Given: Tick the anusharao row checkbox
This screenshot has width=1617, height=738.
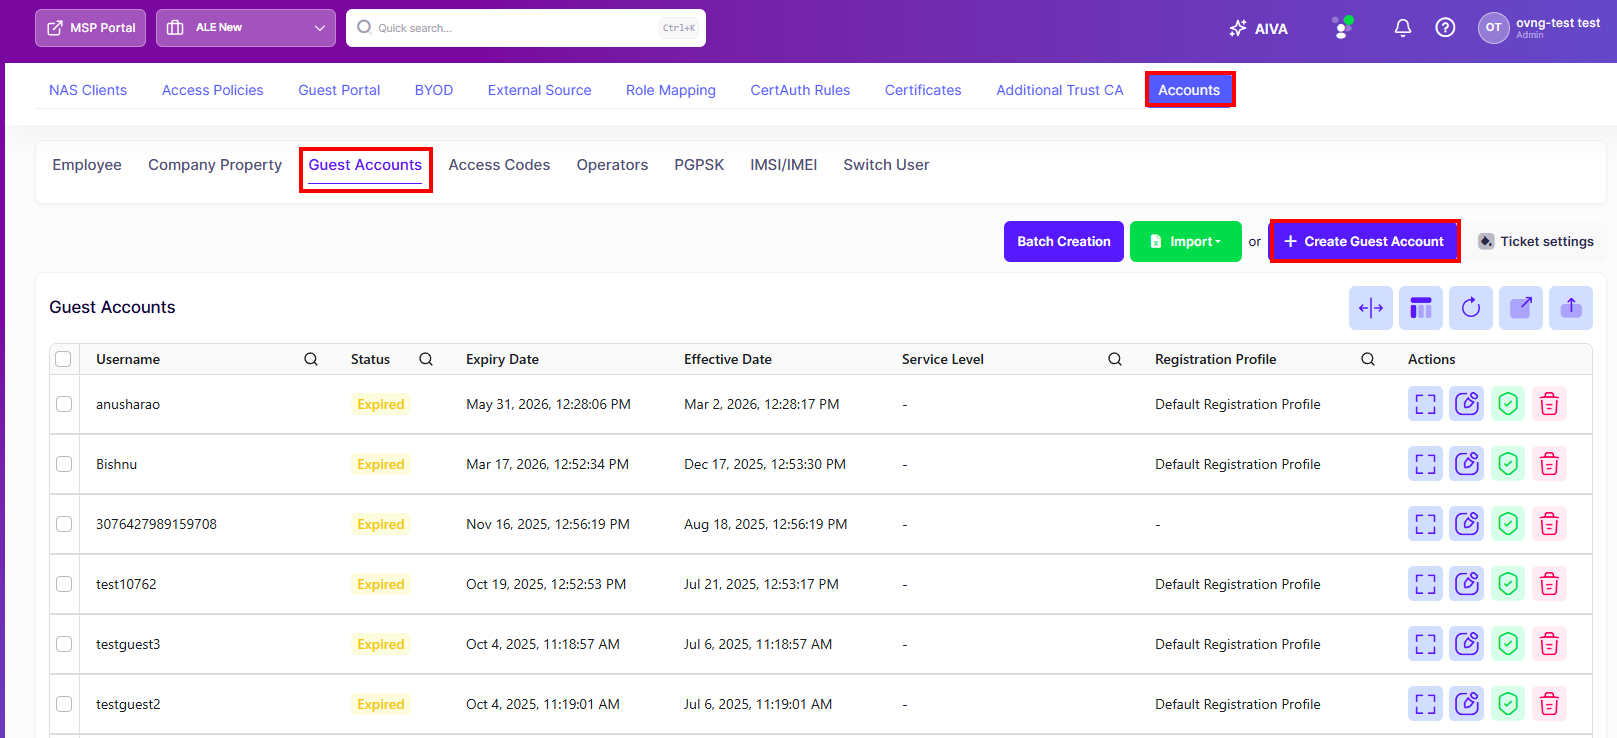Looking at the screenshot, I should [x=64, y=404].
